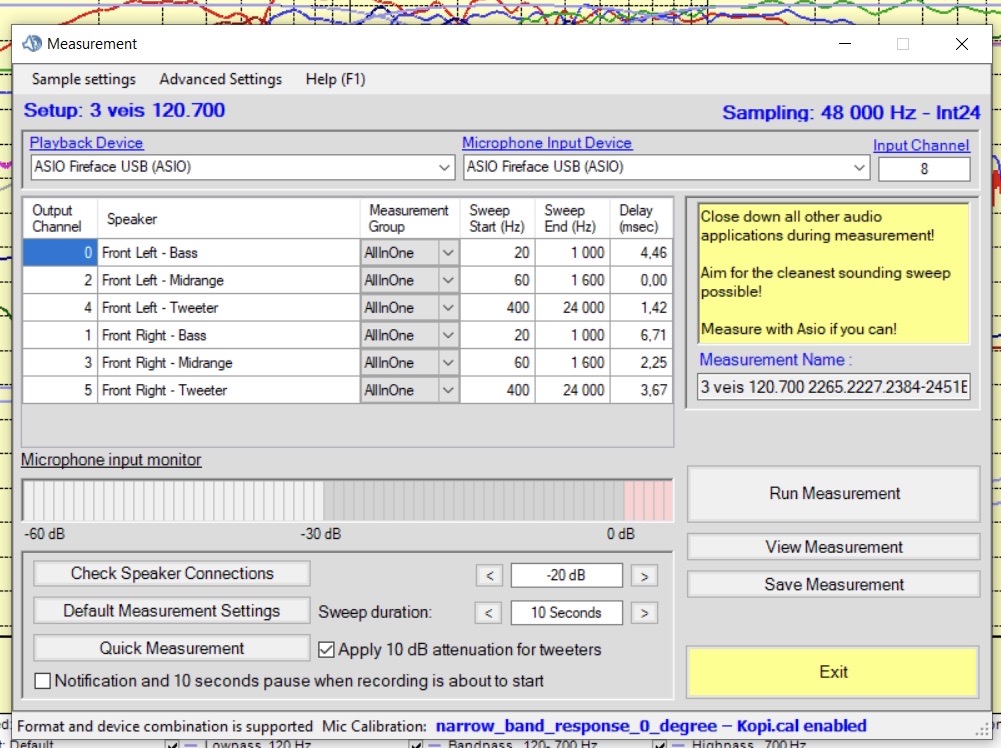This screenshot has height=748, width=1001.
Task: Open Measurement Group dropdown for Front Left - Bass
Action: point(448,253)
